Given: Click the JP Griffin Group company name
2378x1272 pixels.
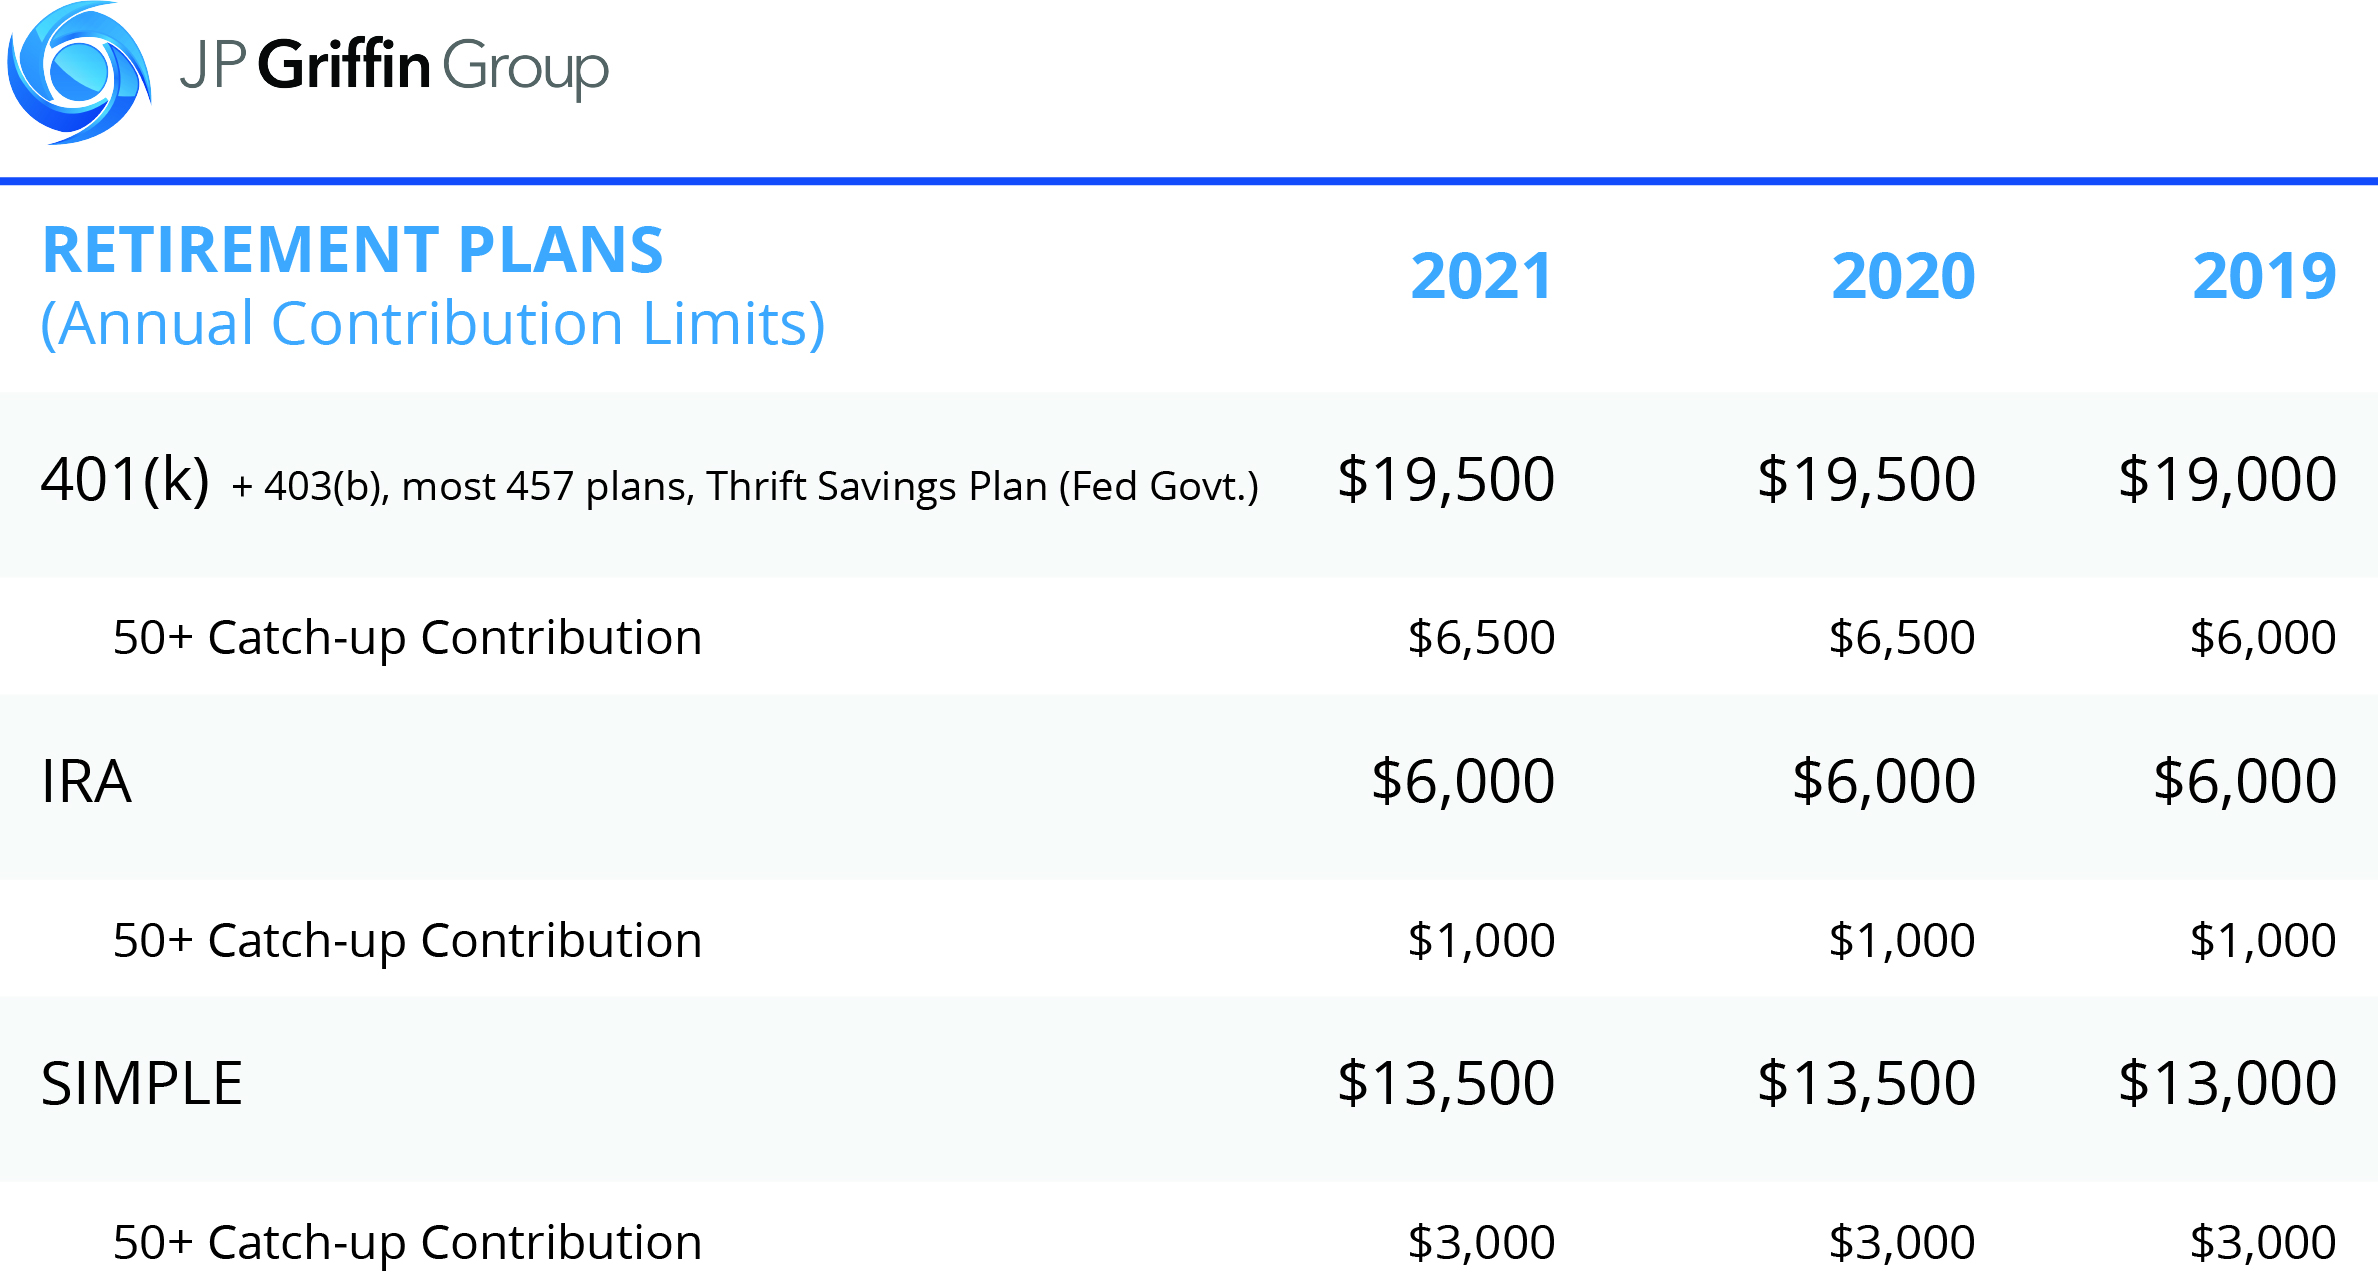Looking at the screenshot, I should click(x=394, y=68).
